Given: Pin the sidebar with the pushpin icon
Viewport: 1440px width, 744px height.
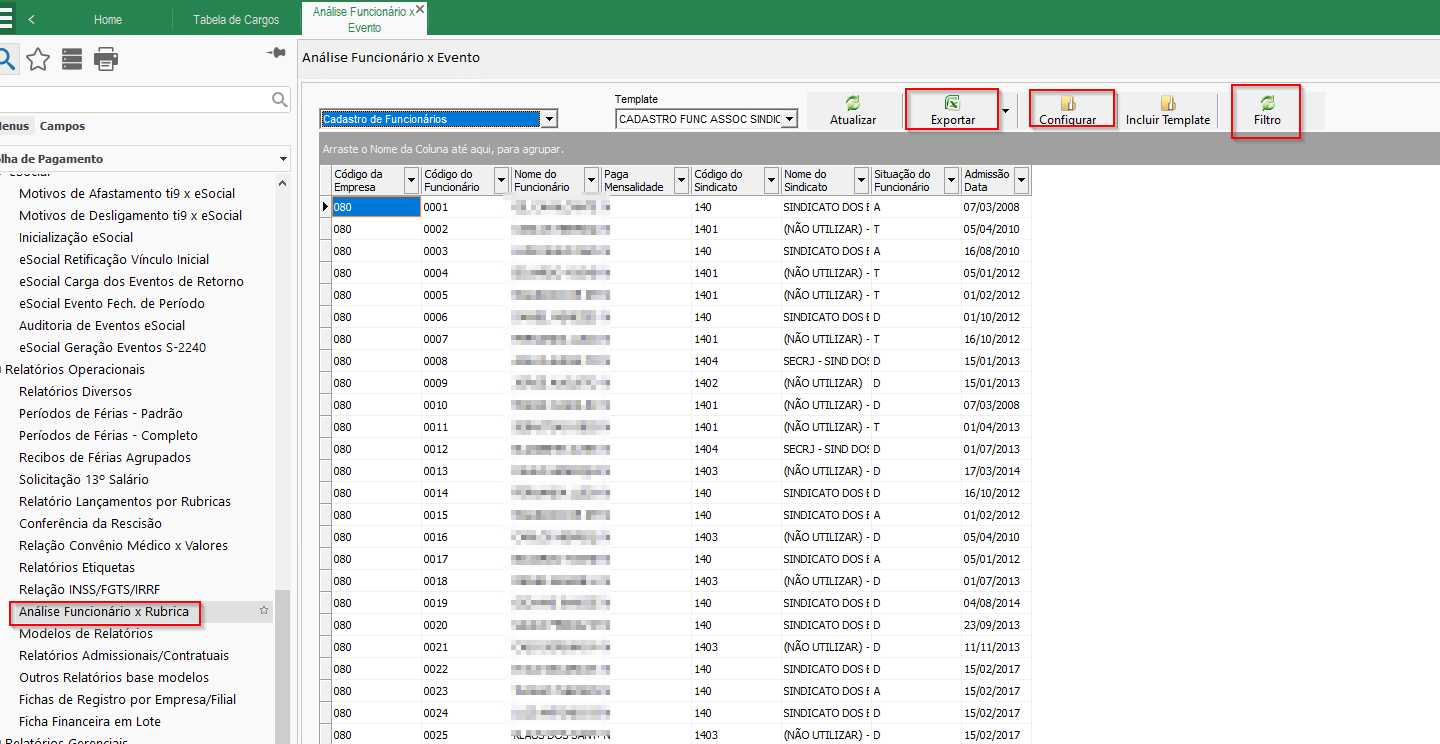Looking at the screenshot, I should click(x=277, y=53).
